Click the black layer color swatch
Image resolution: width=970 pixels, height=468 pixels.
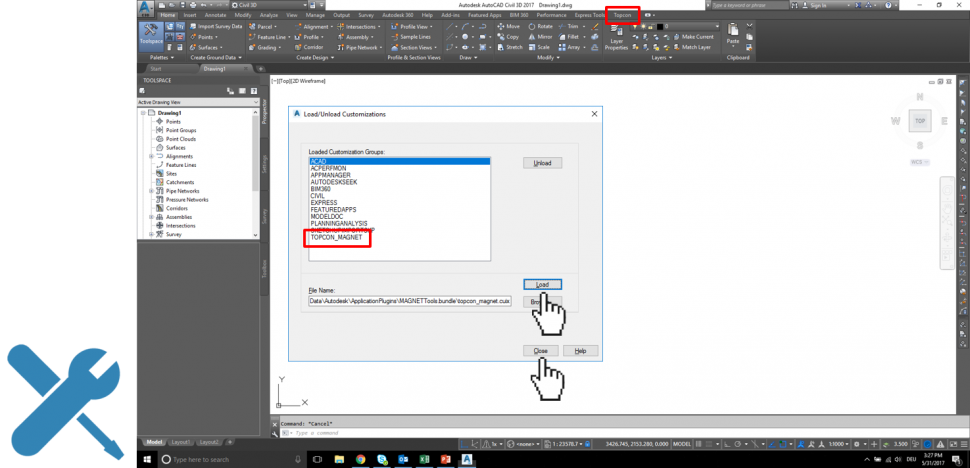(x=659, y=27)
